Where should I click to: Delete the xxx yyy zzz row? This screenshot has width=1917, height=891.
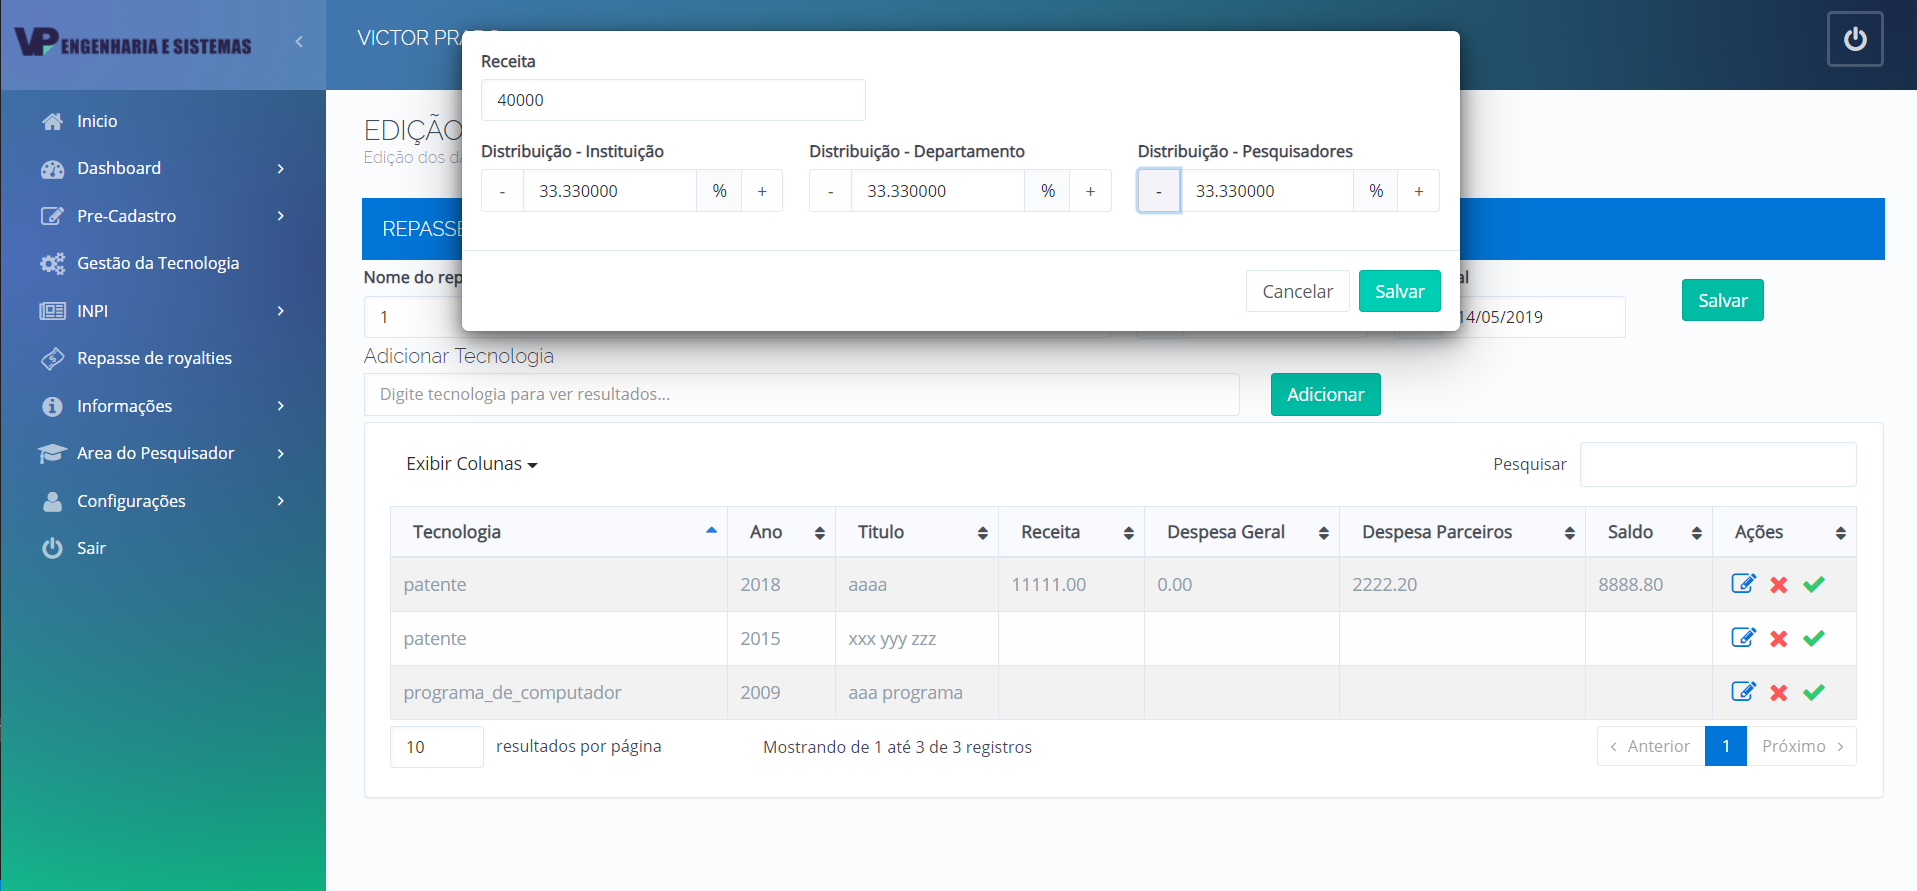click(1778, 639)
